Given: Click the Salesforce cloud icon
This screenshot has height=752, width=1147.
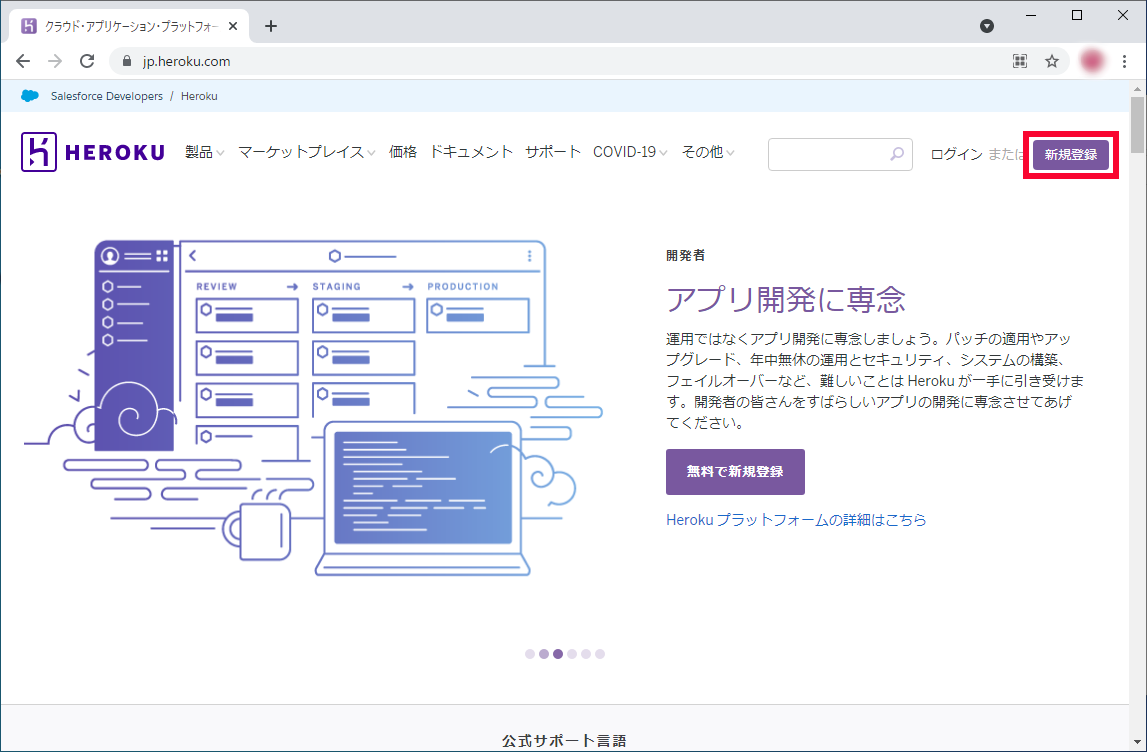Looking at the screenshot, I should tap(30, 96).
